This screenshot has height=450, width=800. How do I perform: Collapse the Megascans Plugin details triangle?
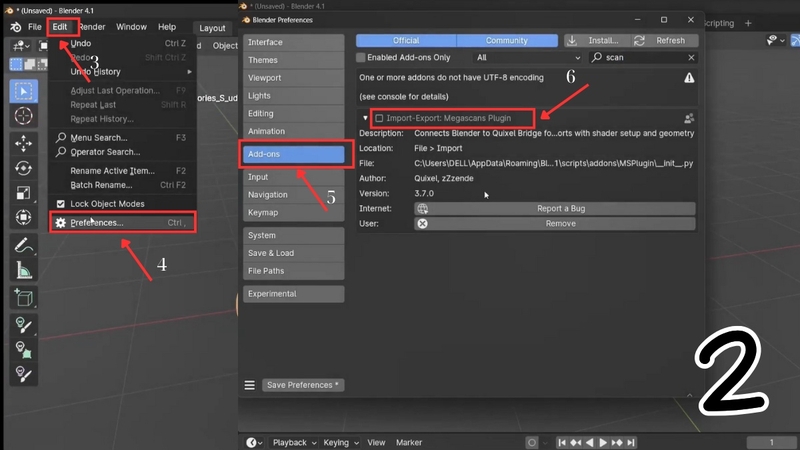pos(365,118)
